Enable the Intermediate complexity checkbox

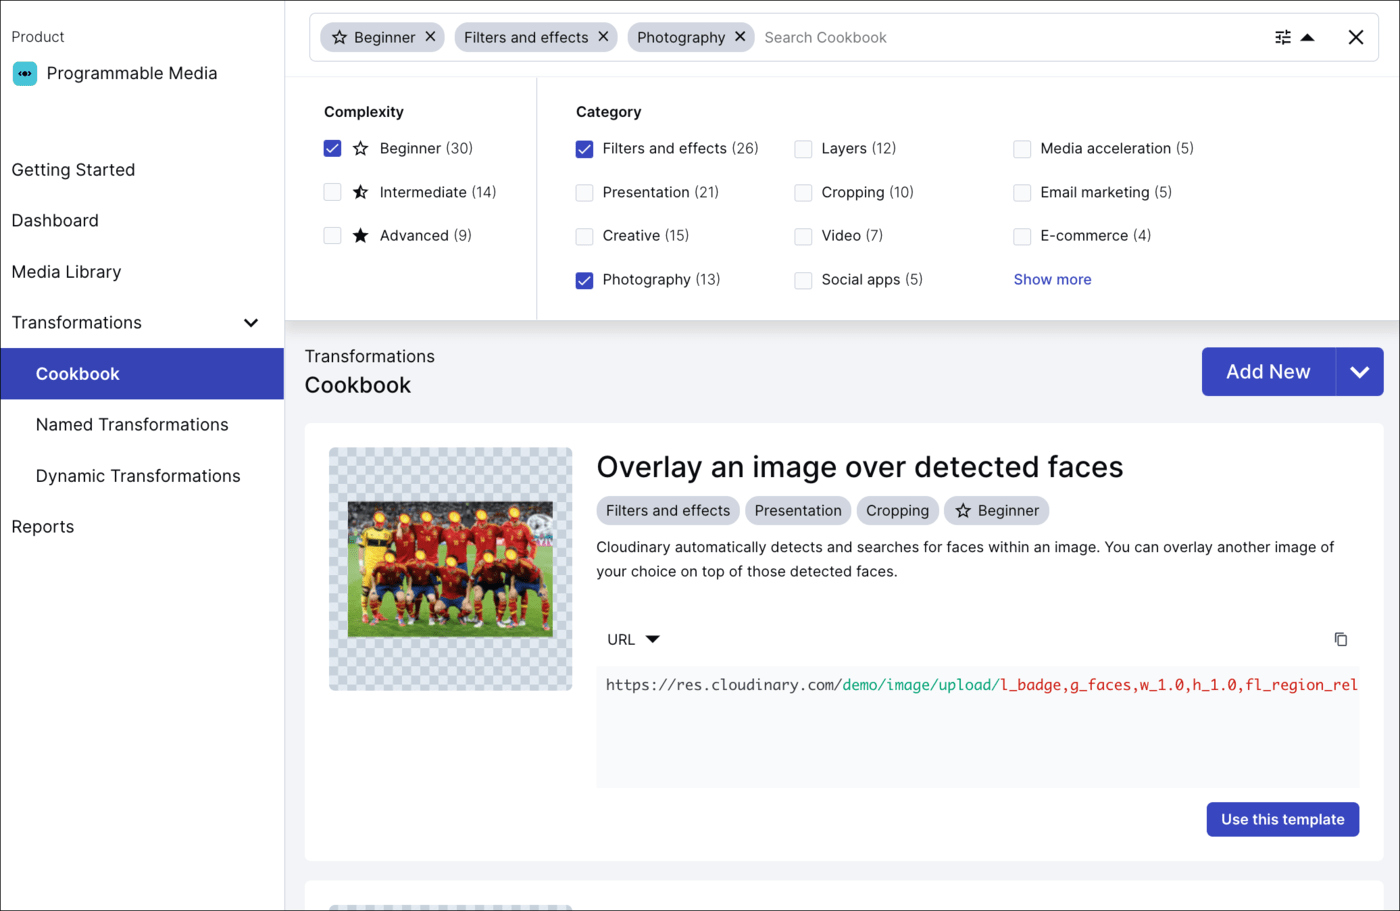[333, 192]
